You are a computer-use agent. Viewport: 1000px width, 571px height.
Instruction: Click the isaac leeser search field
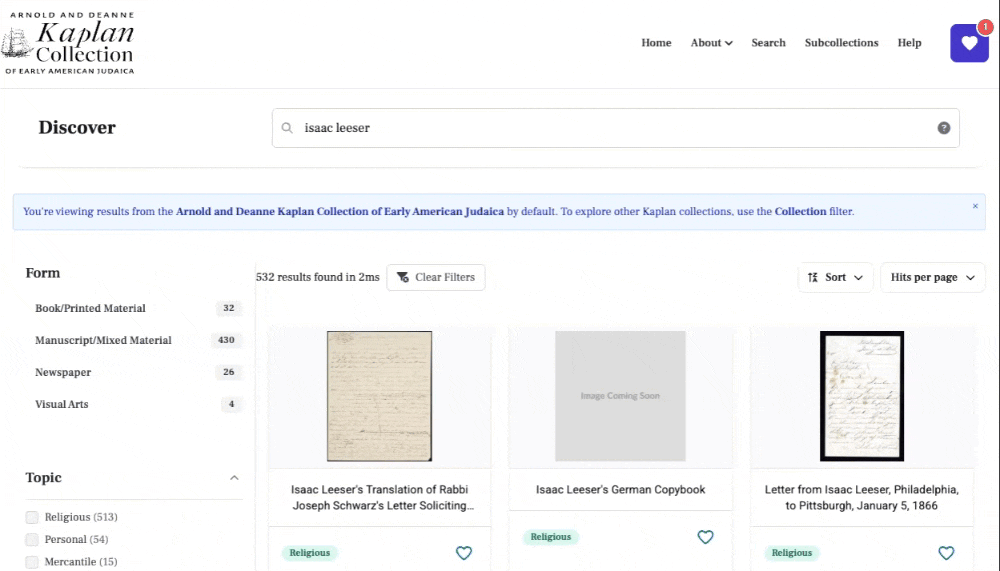615,128
